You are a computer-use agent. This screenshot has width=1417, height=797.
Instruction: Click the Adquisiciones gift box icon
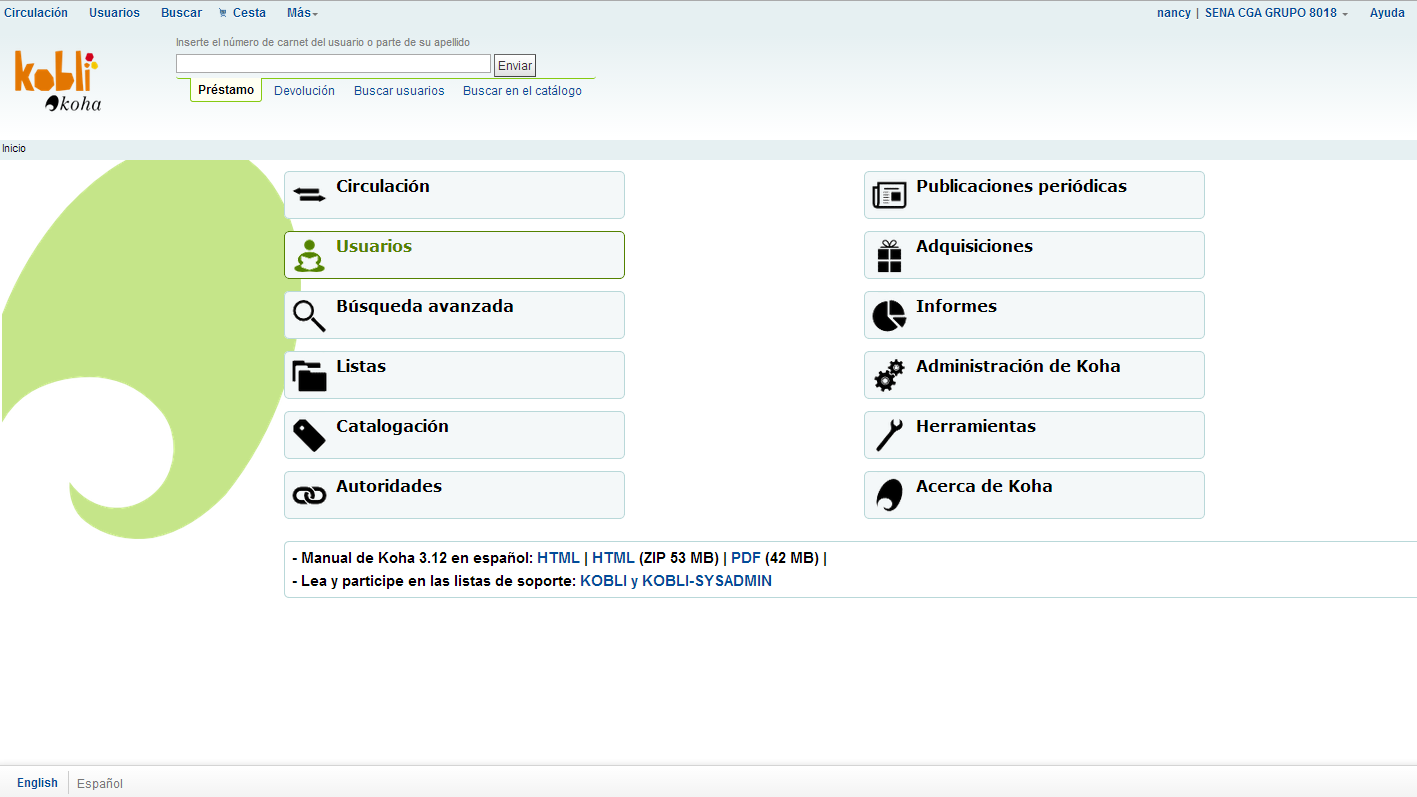(x=889, y=256)
